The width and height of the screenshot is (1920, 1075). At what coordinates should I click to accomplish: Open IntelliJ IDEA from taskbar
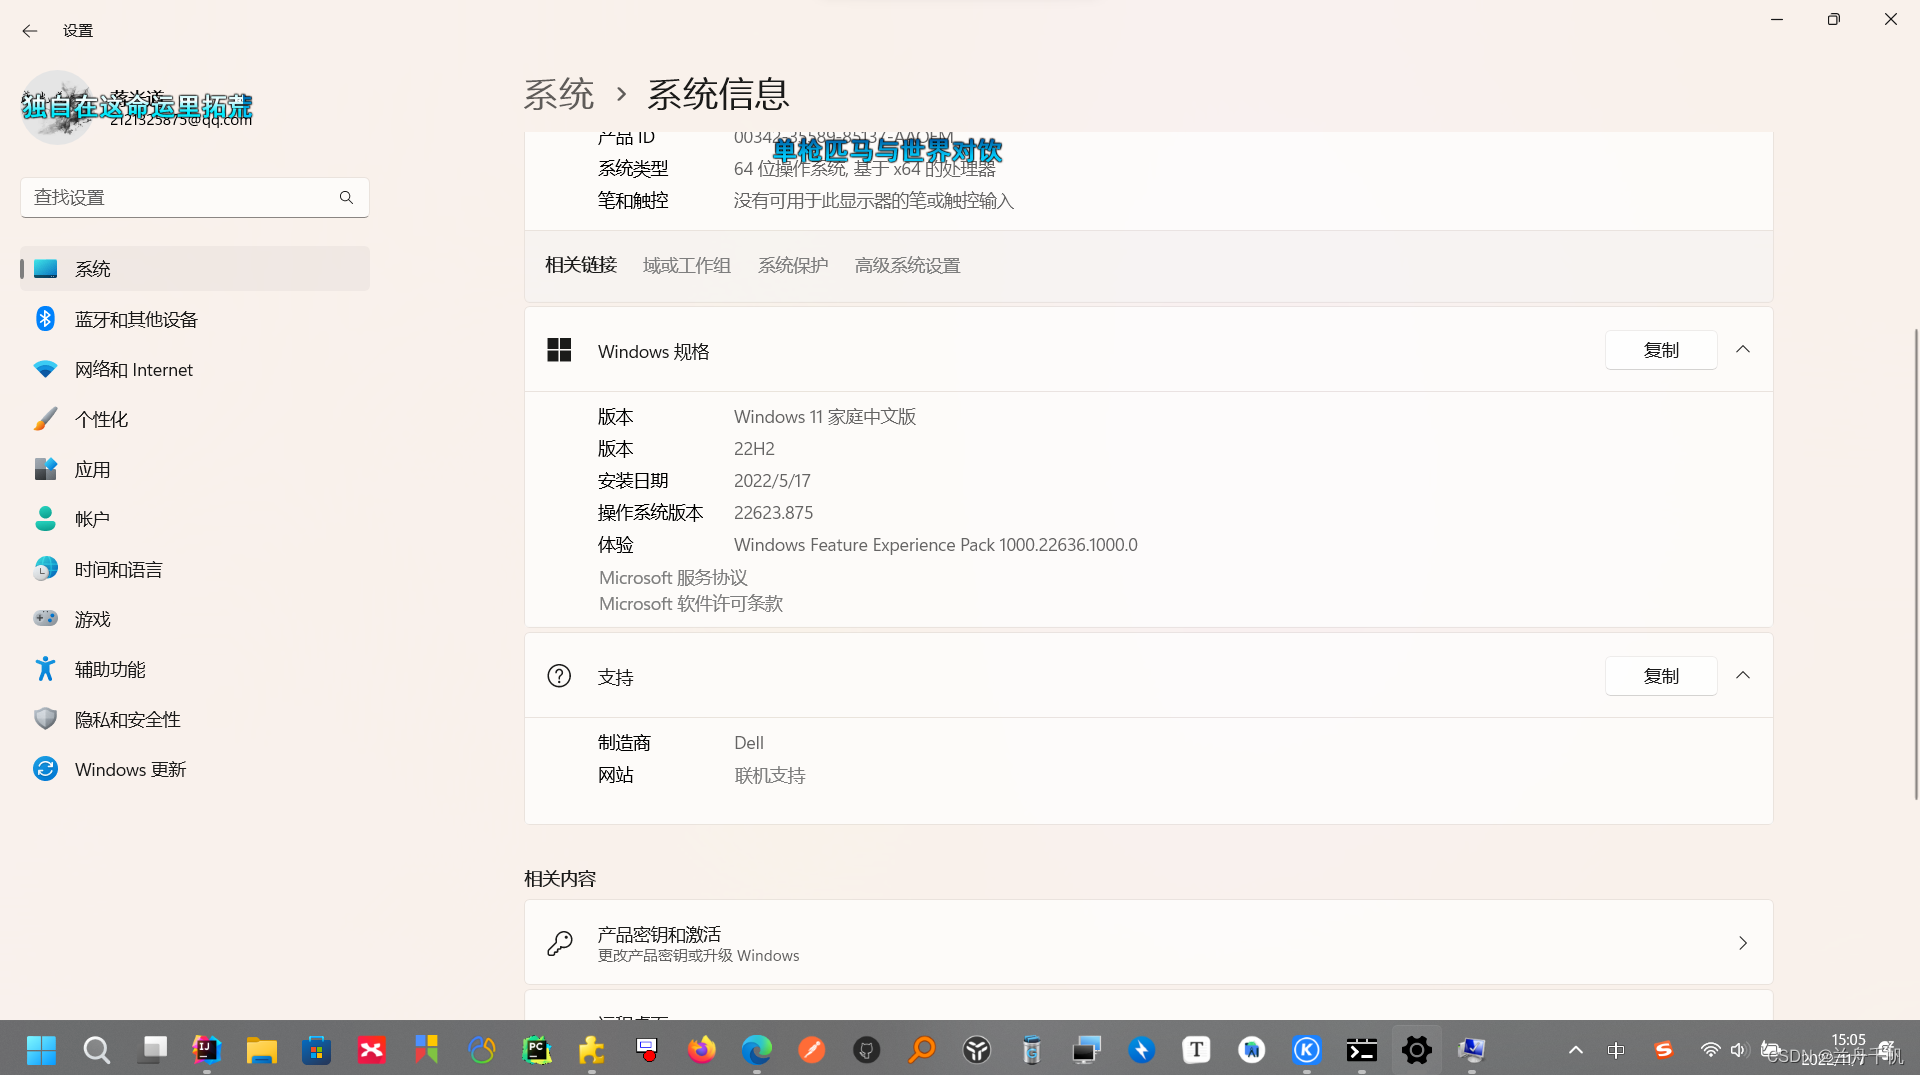(x=207, y=1050)
